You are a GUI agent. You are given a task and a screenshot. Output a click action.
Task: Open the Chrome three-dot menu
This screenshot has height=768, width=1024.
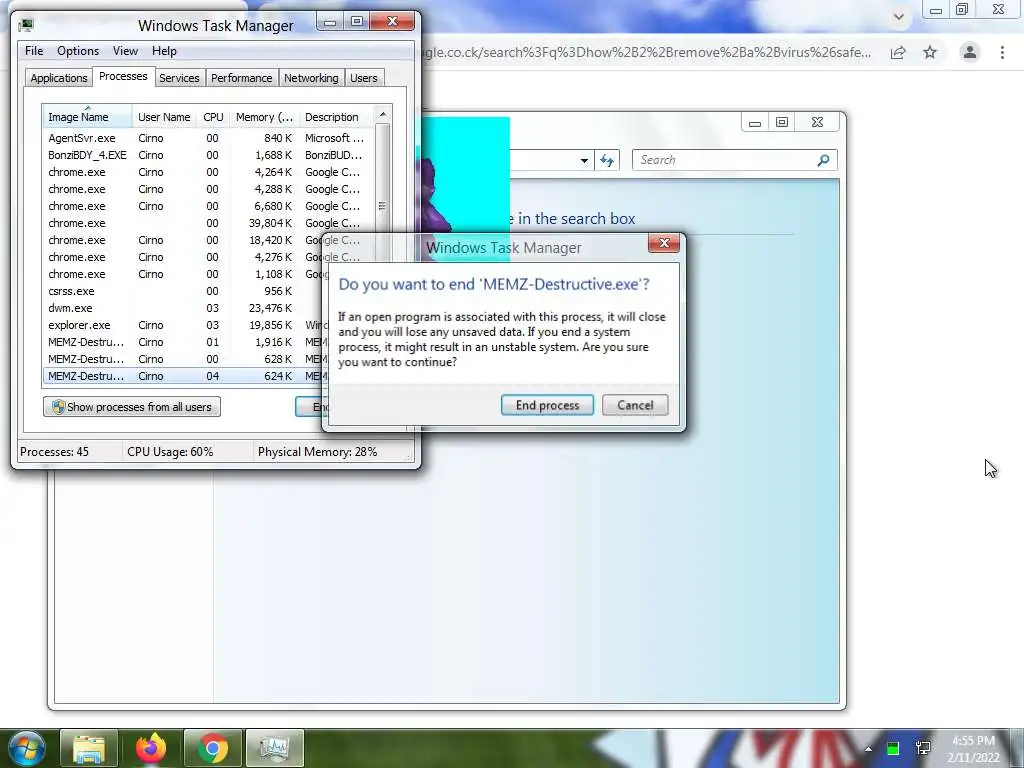pyautogui.click(x=1002, y=52)
